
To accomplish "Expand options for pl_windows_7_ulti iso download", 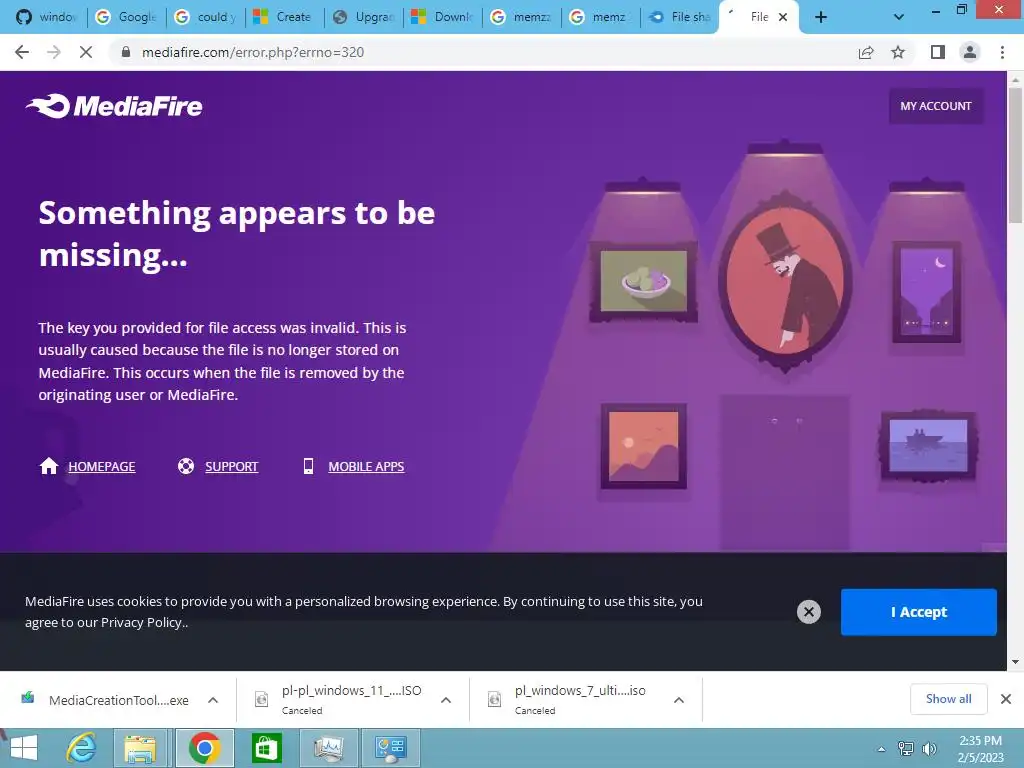I will coord(679,700).
